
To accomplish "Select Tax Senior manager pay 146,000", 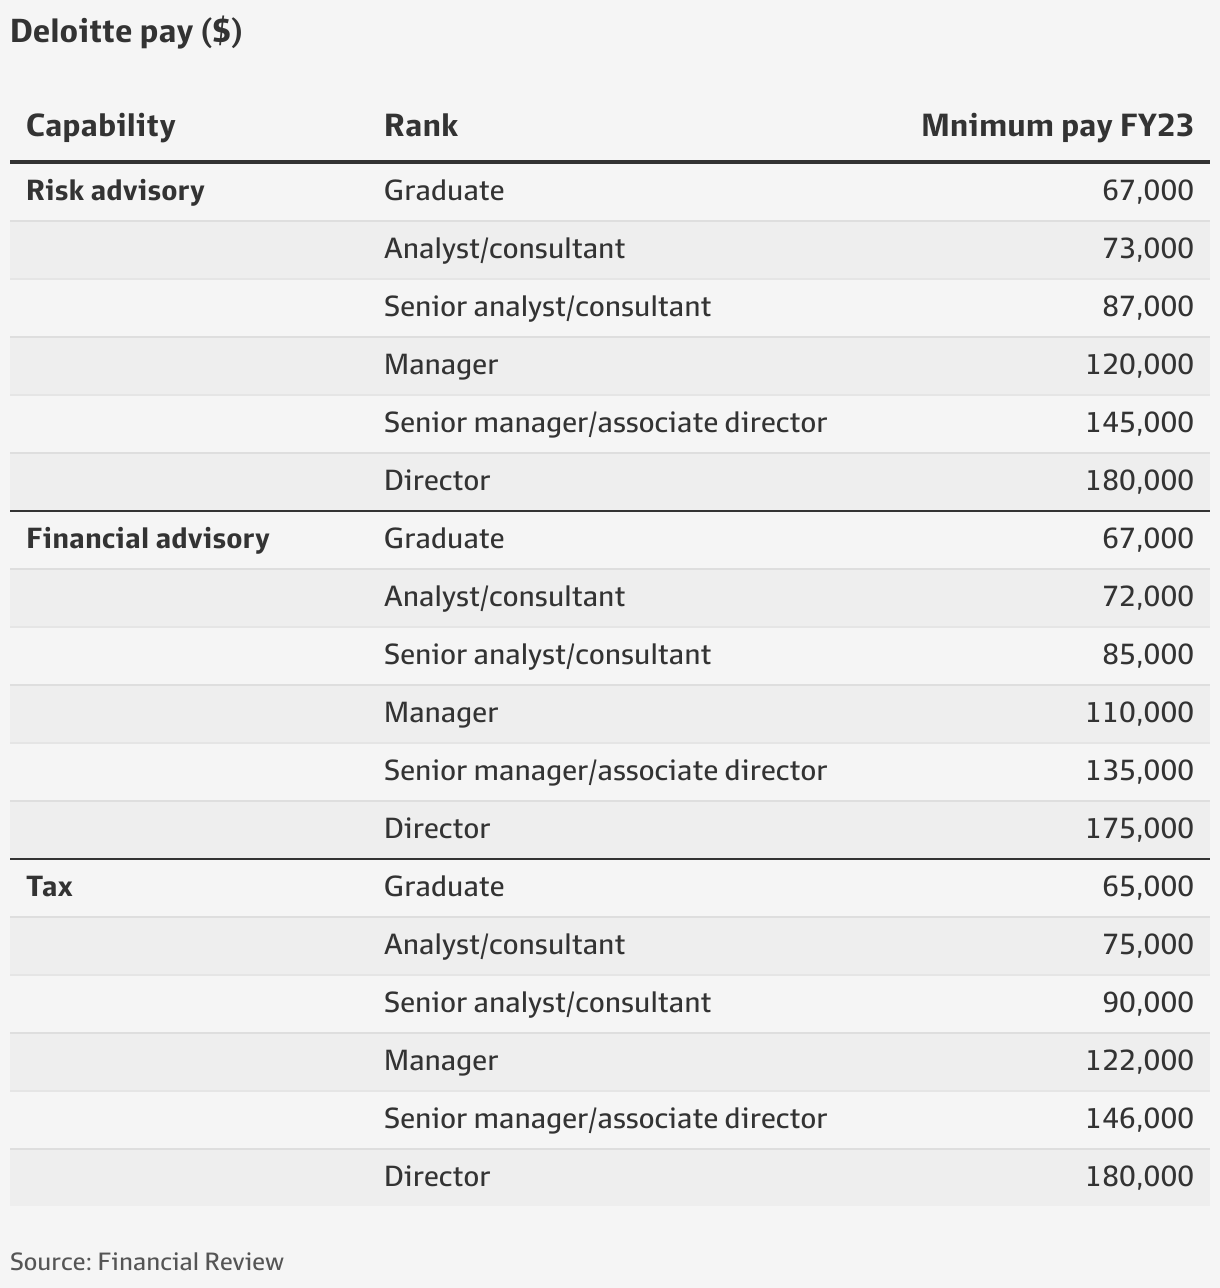I will point(1140,1119).
